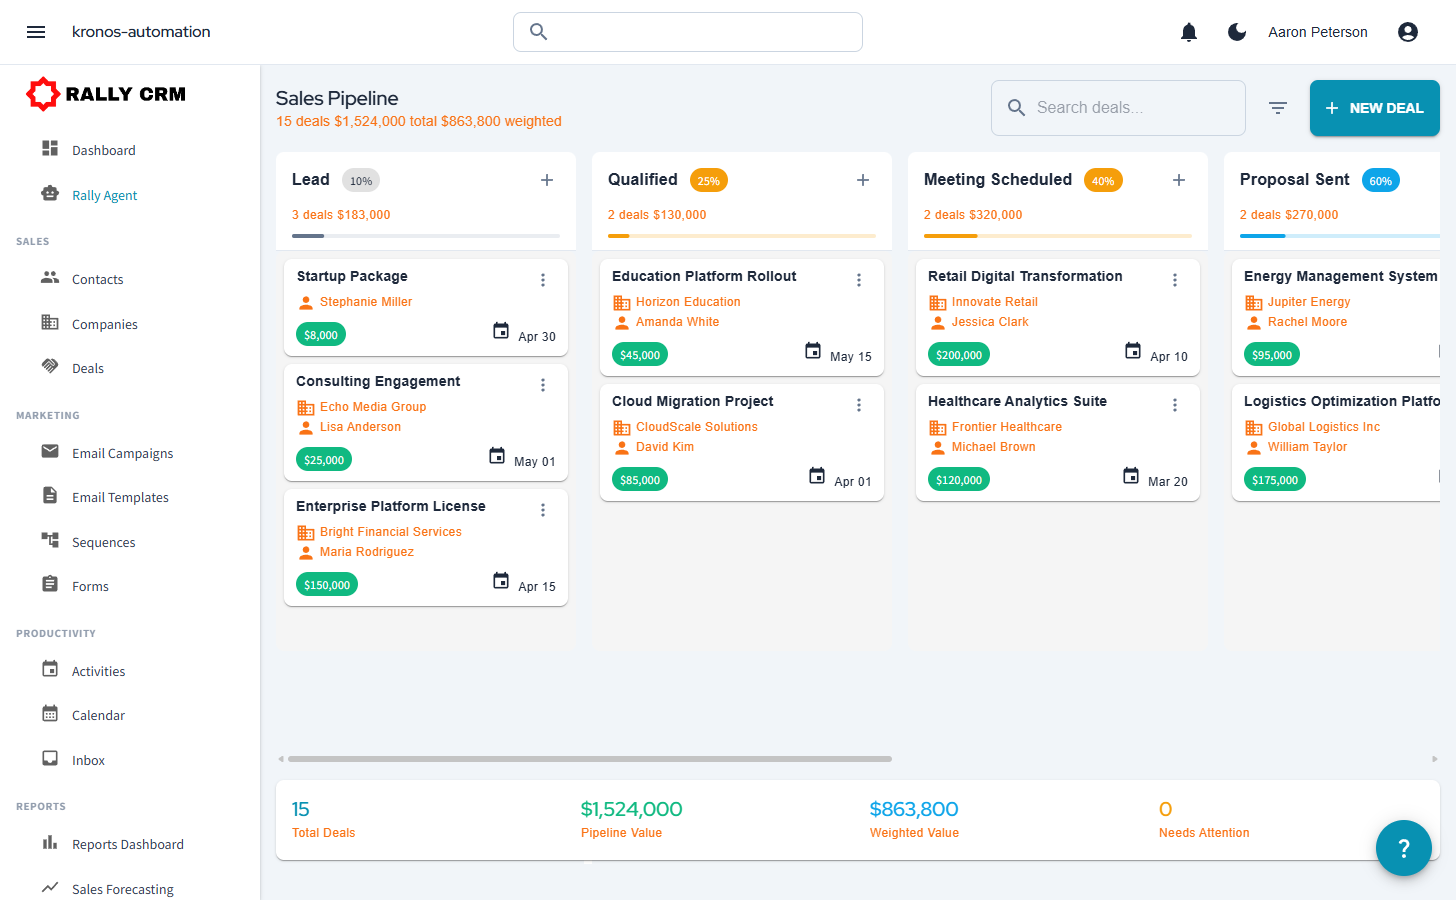This screenshot has height=900, width=1456.
Task: Open Sales Forecasting report
Action: (122, 888)
